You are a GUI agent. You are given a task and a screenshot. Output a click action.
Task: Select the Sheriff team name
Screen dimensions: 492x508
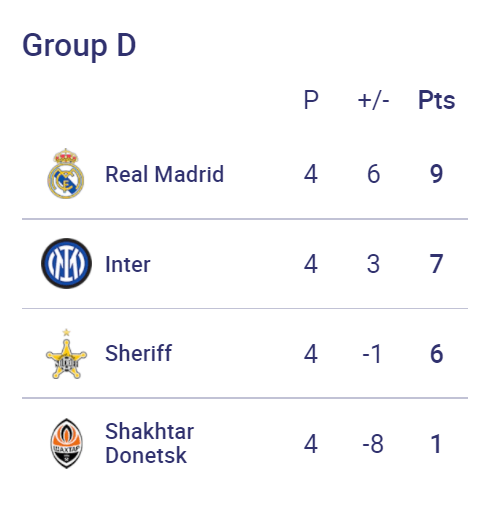pos(138,353)
